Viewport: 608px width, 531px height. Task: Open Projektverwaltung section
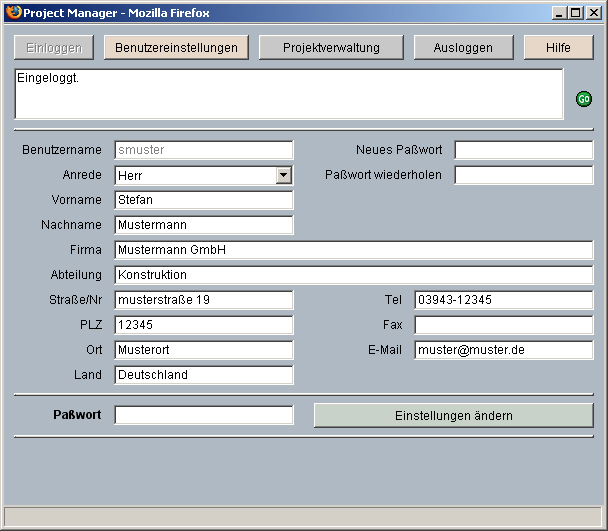[x=330, y=48]
